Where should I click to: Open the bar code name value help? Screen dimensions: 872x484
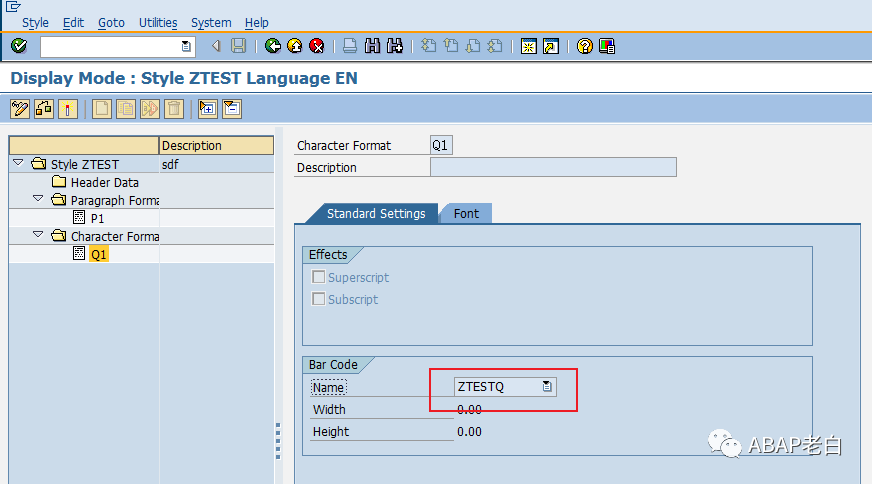pos(547,387)
